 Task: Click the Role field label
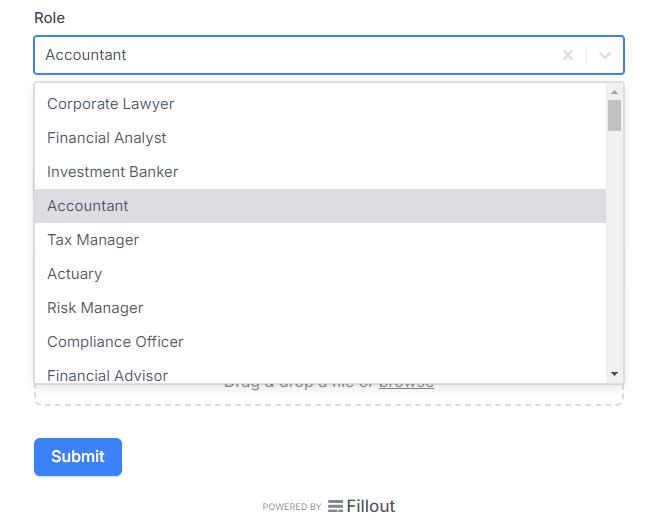49,18
